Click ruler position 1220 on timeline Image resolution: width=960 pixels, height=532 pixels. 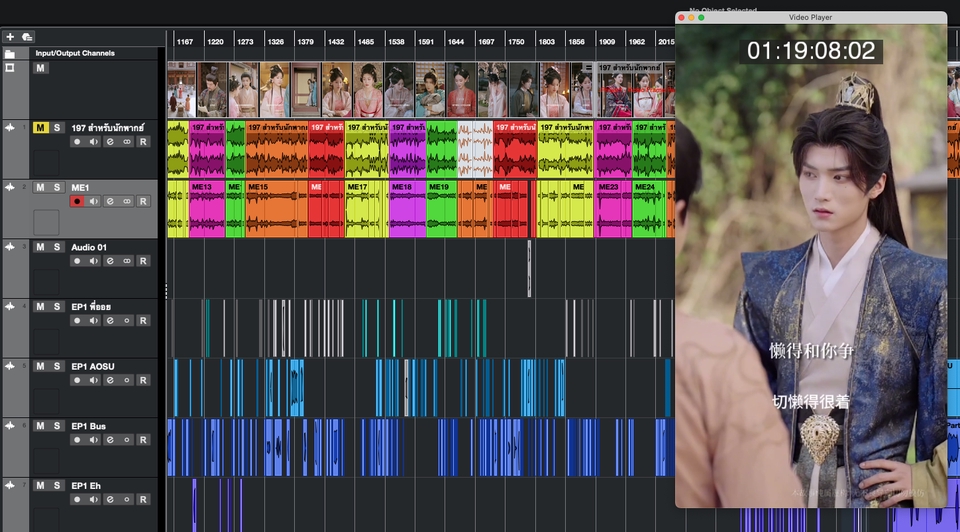(215, 42)
